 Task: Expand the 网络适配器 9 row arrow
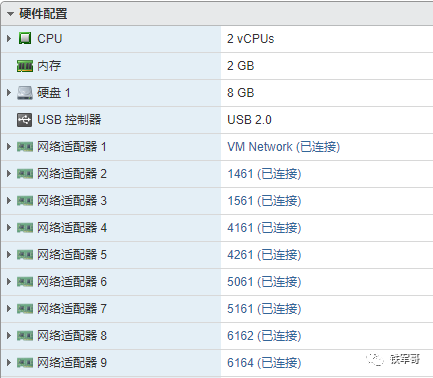(x=9, y=363)
